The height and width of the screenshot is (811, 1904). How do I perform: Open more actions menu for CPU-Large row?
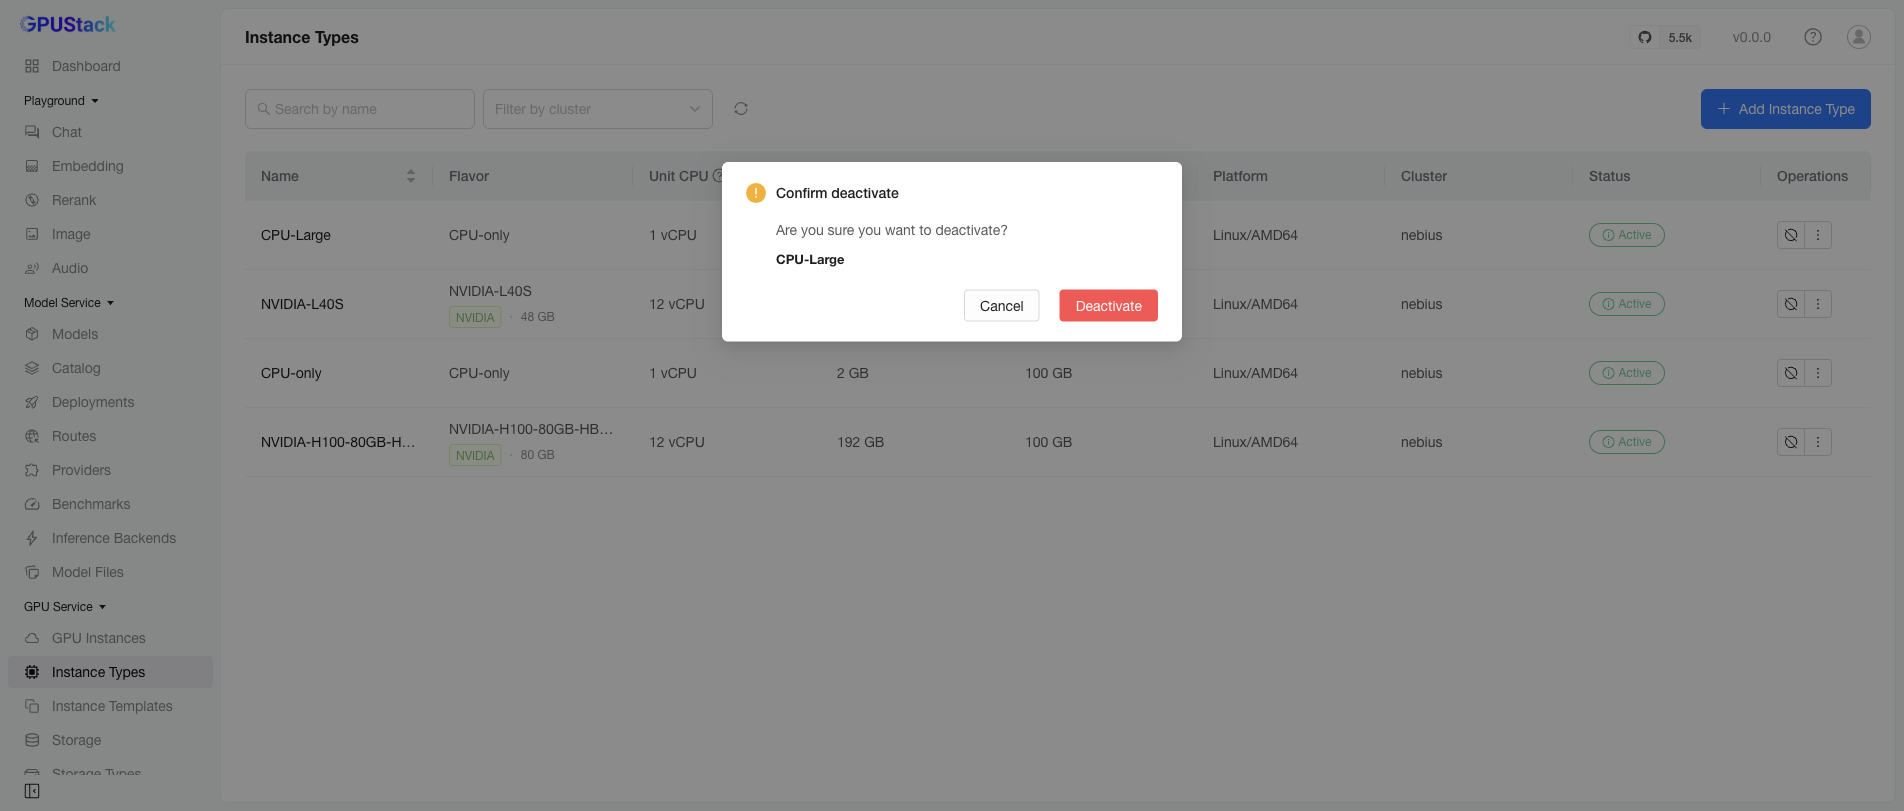coord(1818,235)
